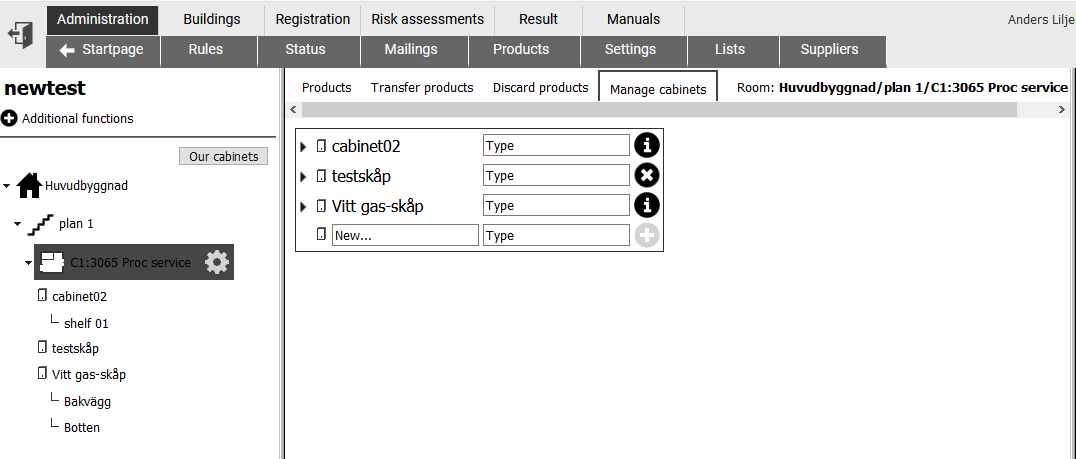Expand the Vitt gas-skåp row in the table
This screenshot has height=459, width=1076.
tap(304, 206)
